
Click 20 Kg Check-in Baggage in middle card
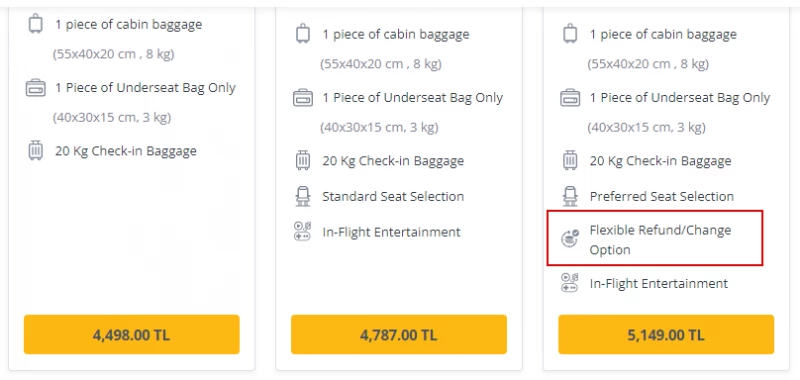coord(393,161)
